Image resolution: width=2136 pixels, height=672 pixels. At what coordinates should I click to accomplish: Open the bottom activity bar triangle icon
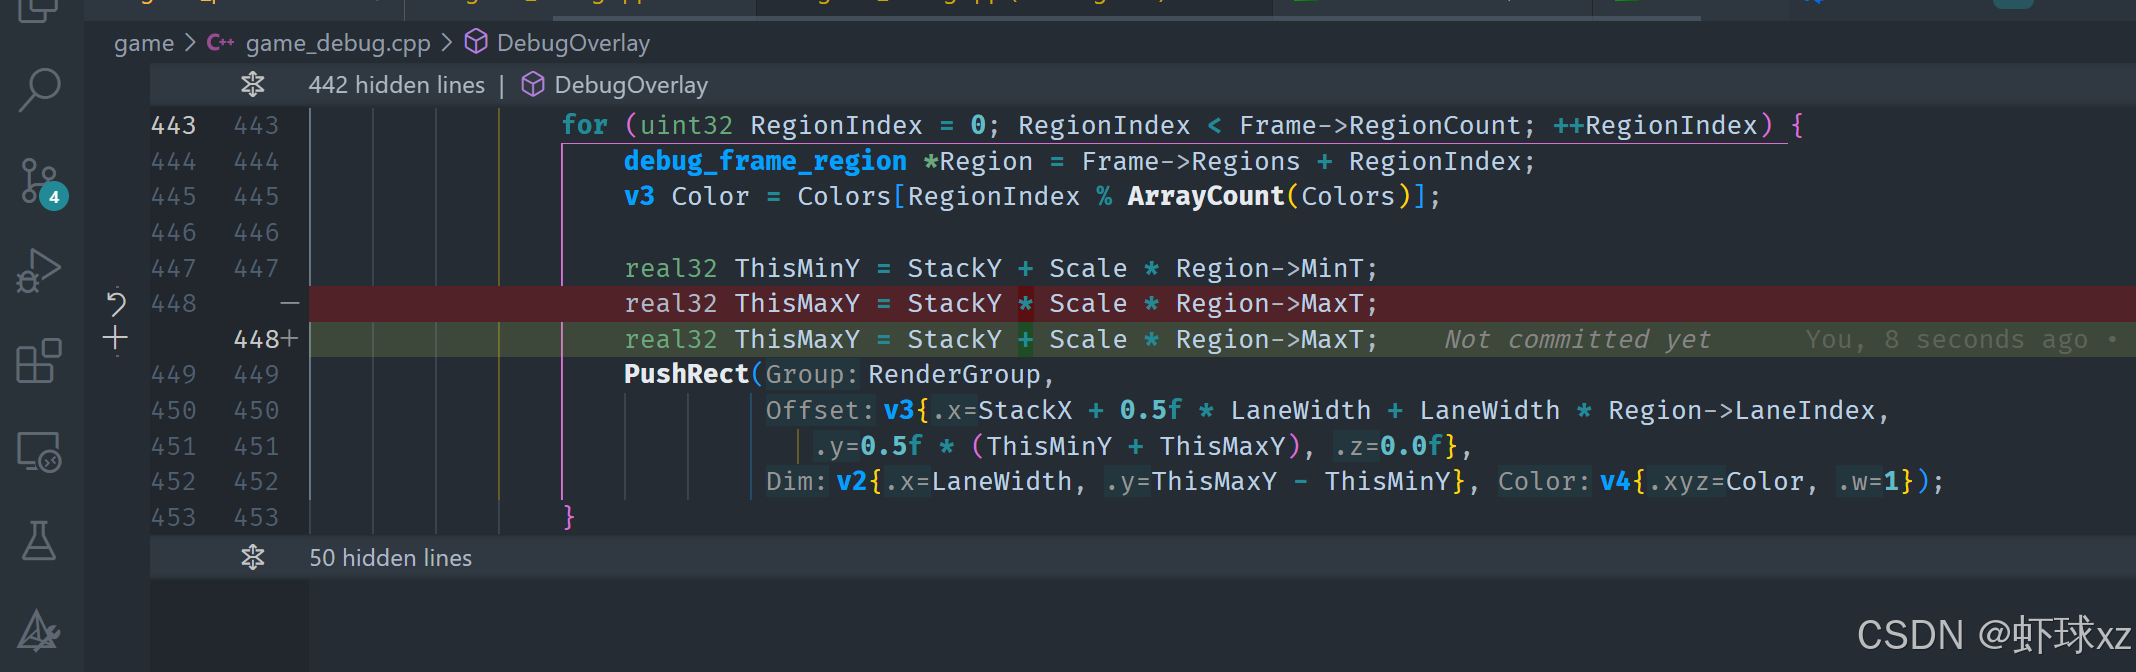pos(39,631)
